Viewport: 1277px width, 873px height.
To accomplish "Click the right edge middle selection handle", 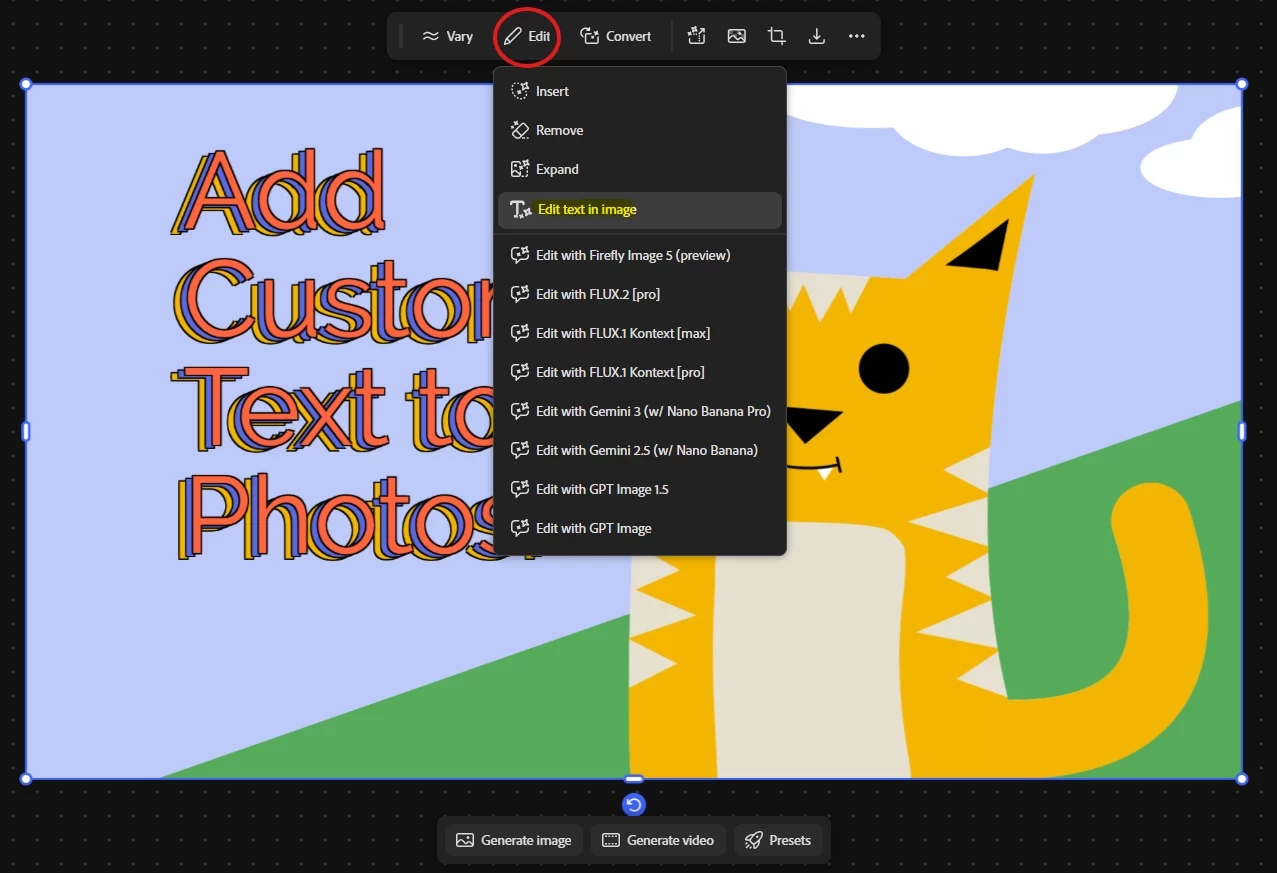I will click(1242, 431).
